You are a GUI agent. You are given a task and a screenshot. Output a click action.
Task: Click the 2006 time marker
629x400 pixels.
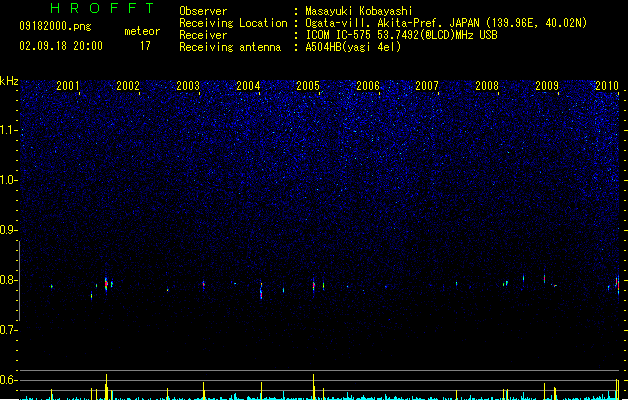pos(368,86)
